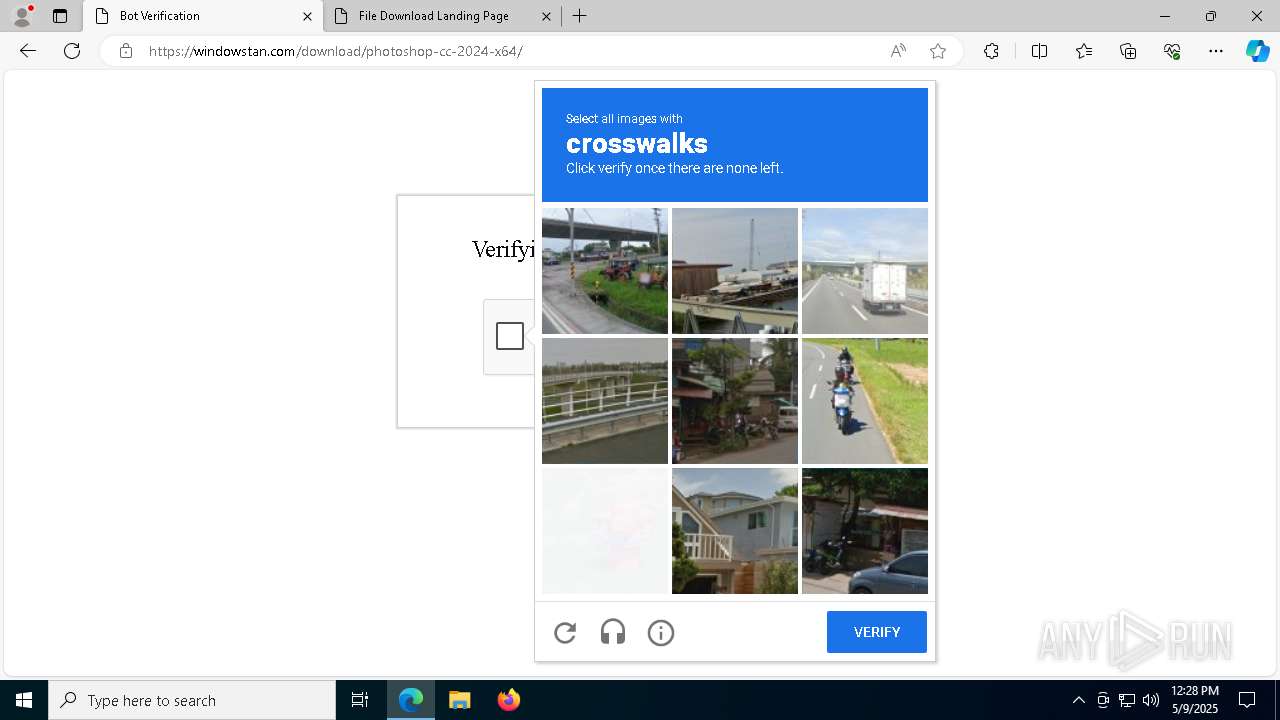1280x720 pixels.
Task: Open Task View on the taskbar
Action: pyautogui.click(x=360, y=700)
